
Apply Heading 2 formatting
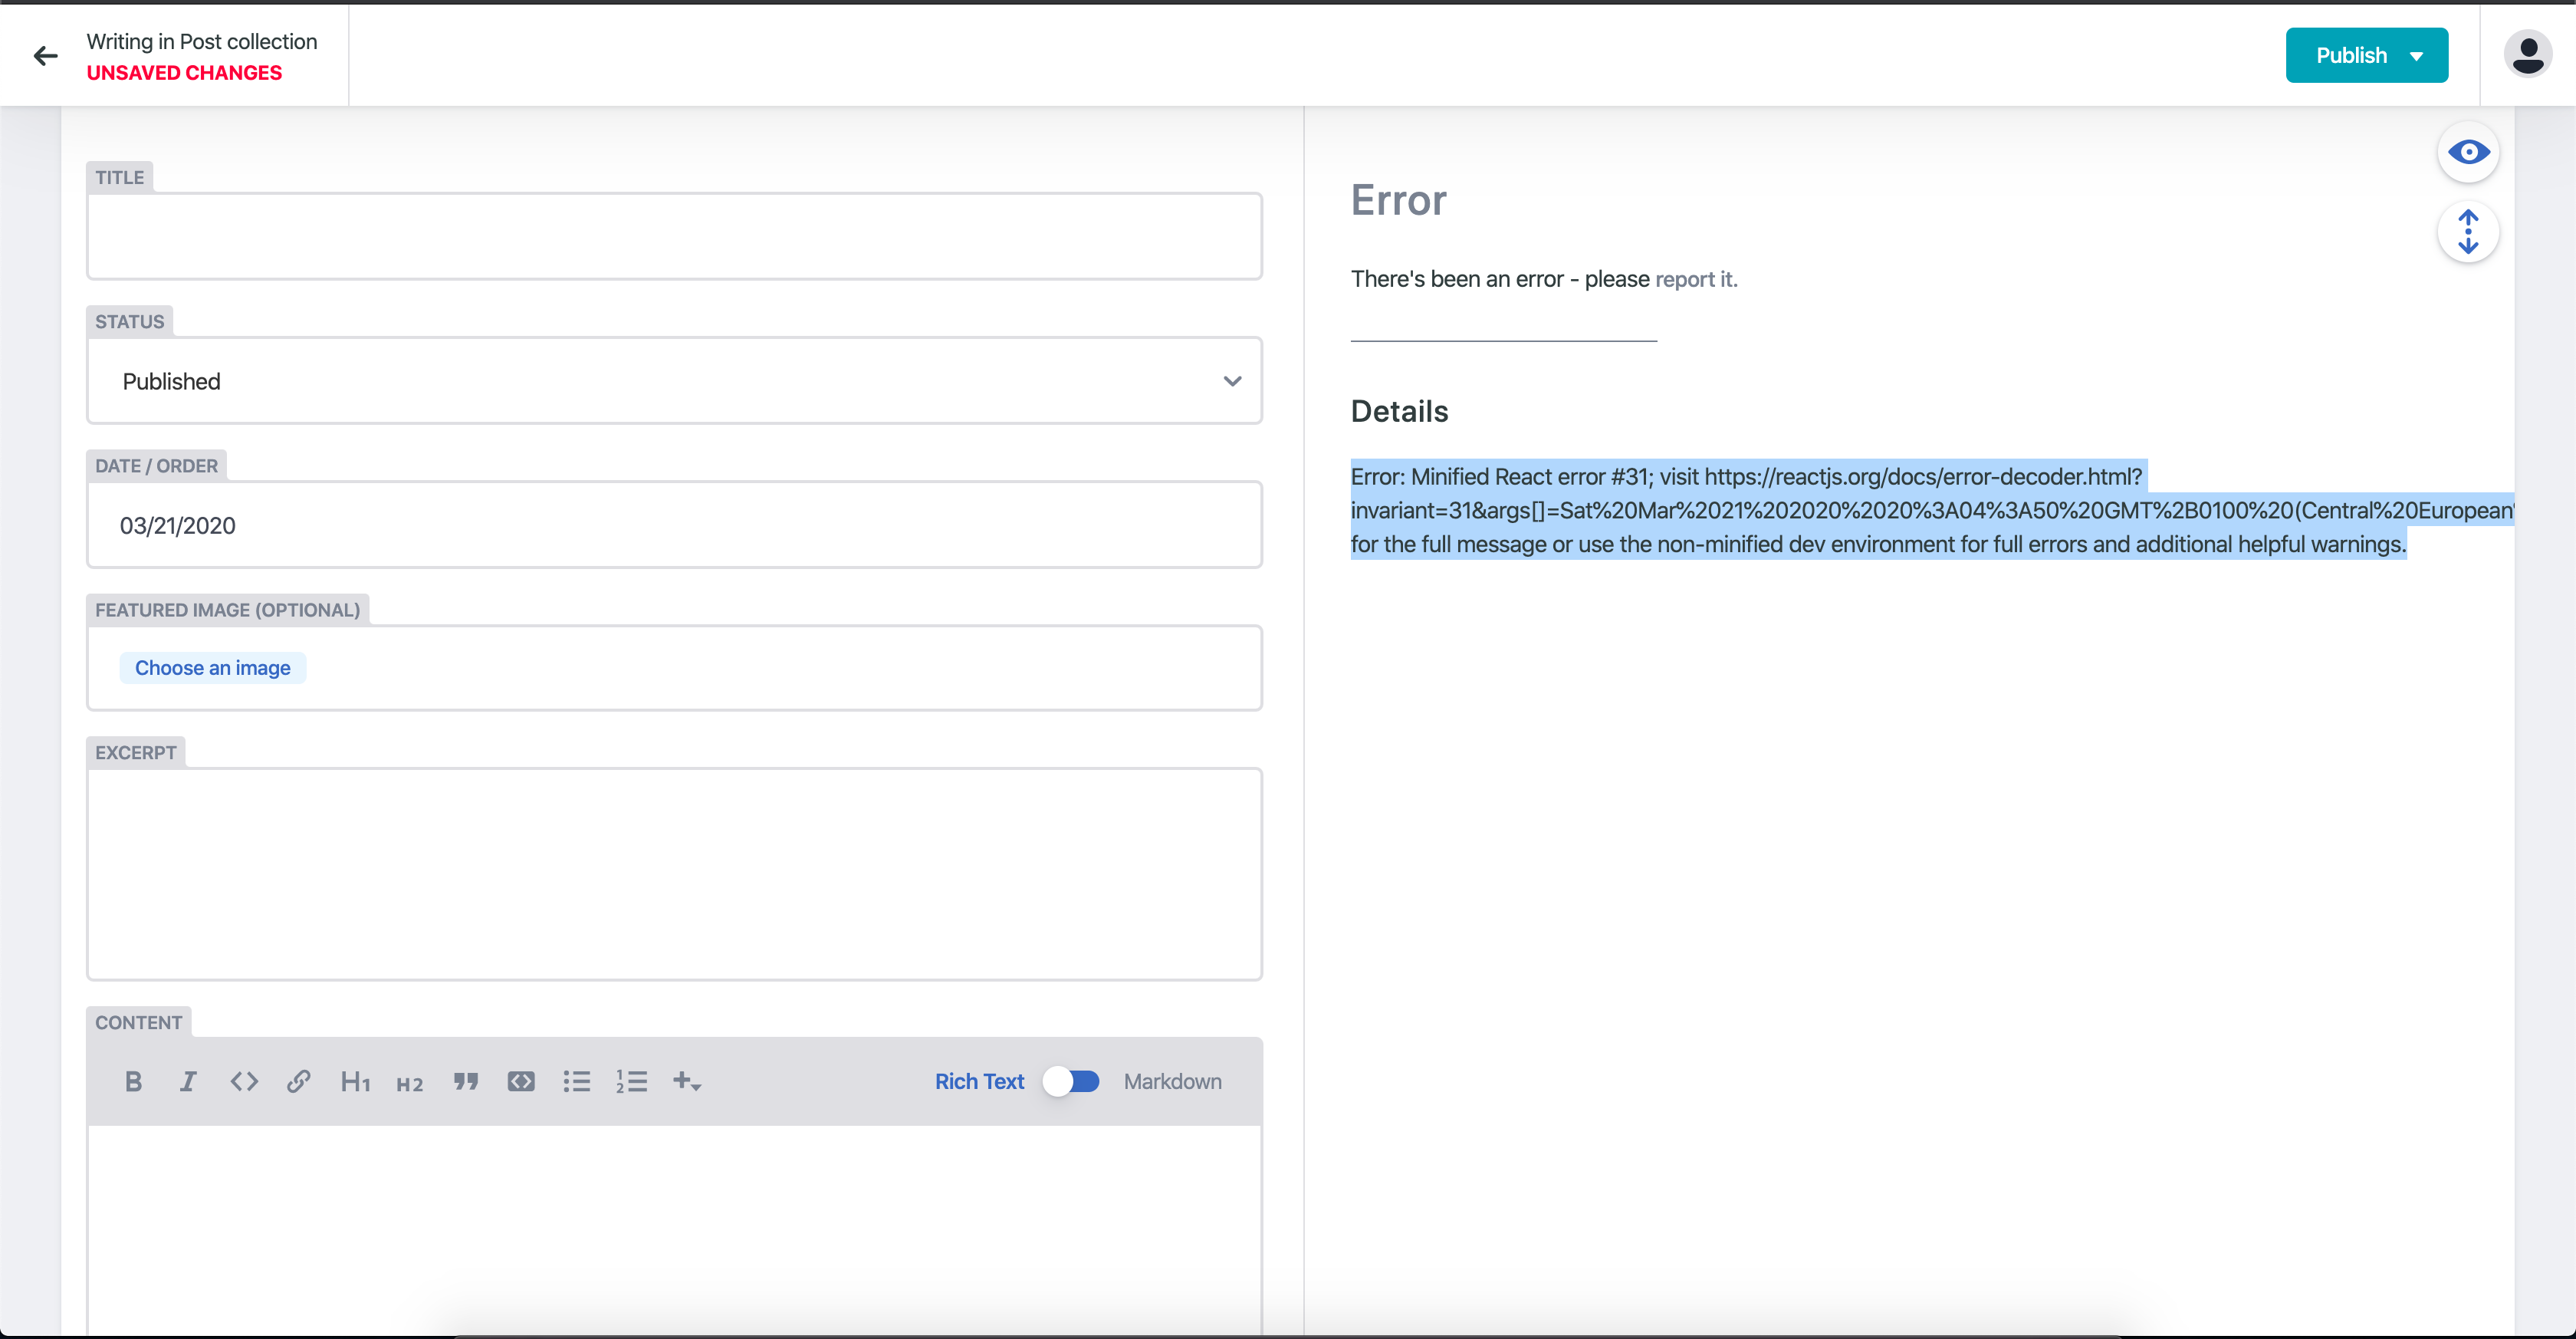pos(410,1083)
